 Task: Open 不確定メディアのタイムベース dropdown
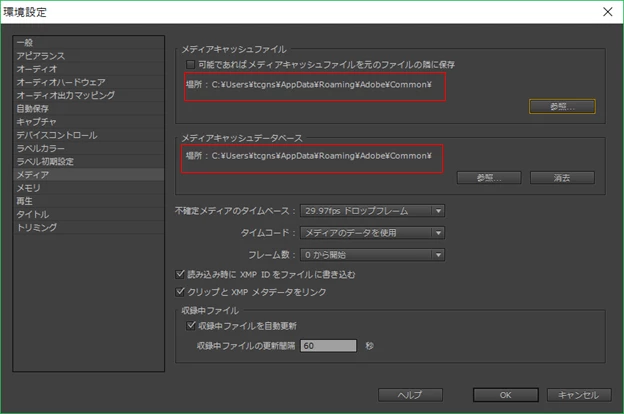[x=372, y=211]
